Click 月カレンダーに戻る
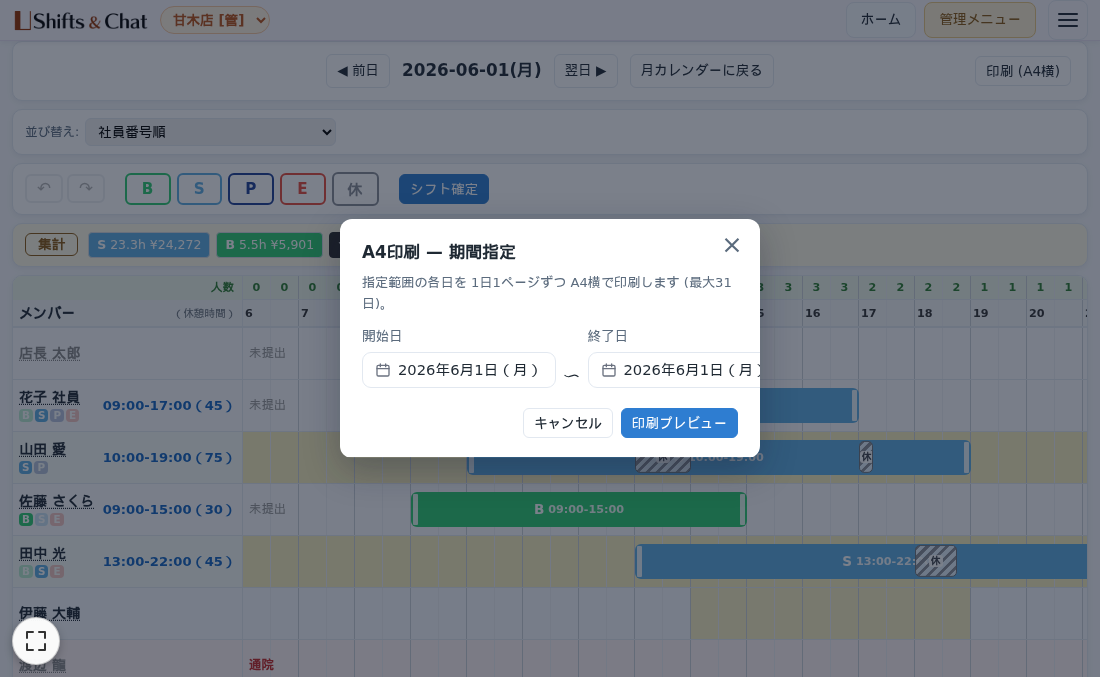The width and height of the screenshot is (1100, 677). [702, 71]
